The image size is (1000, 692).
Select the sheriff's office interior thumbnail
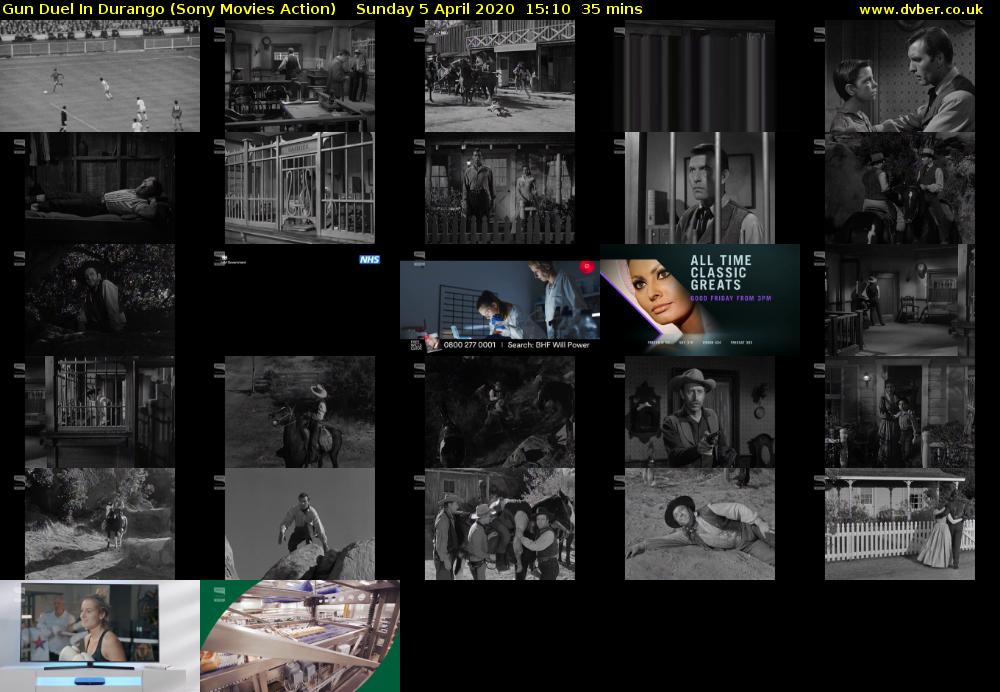[300, 76]
